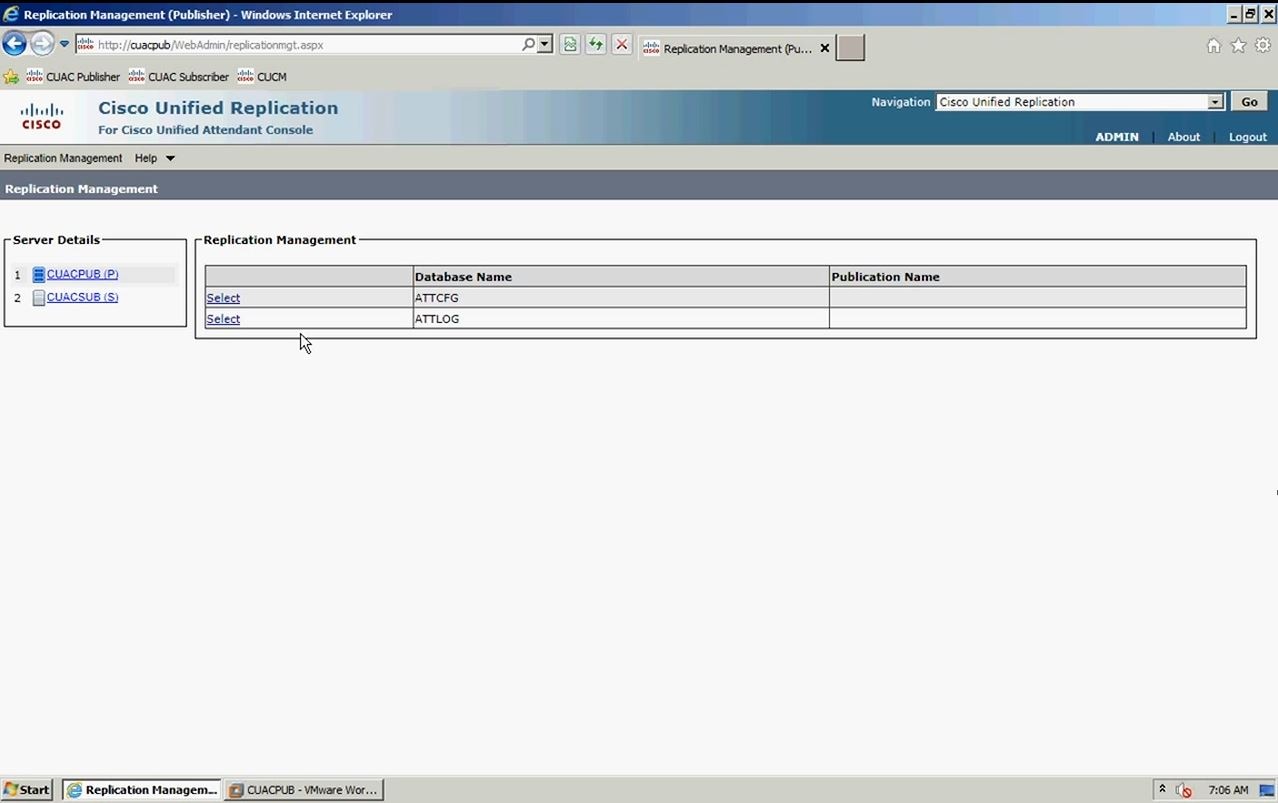This screenshot has height=803, width=1278.
Task: Click the ADMIN user label
Action: (x=1117, y=137)
